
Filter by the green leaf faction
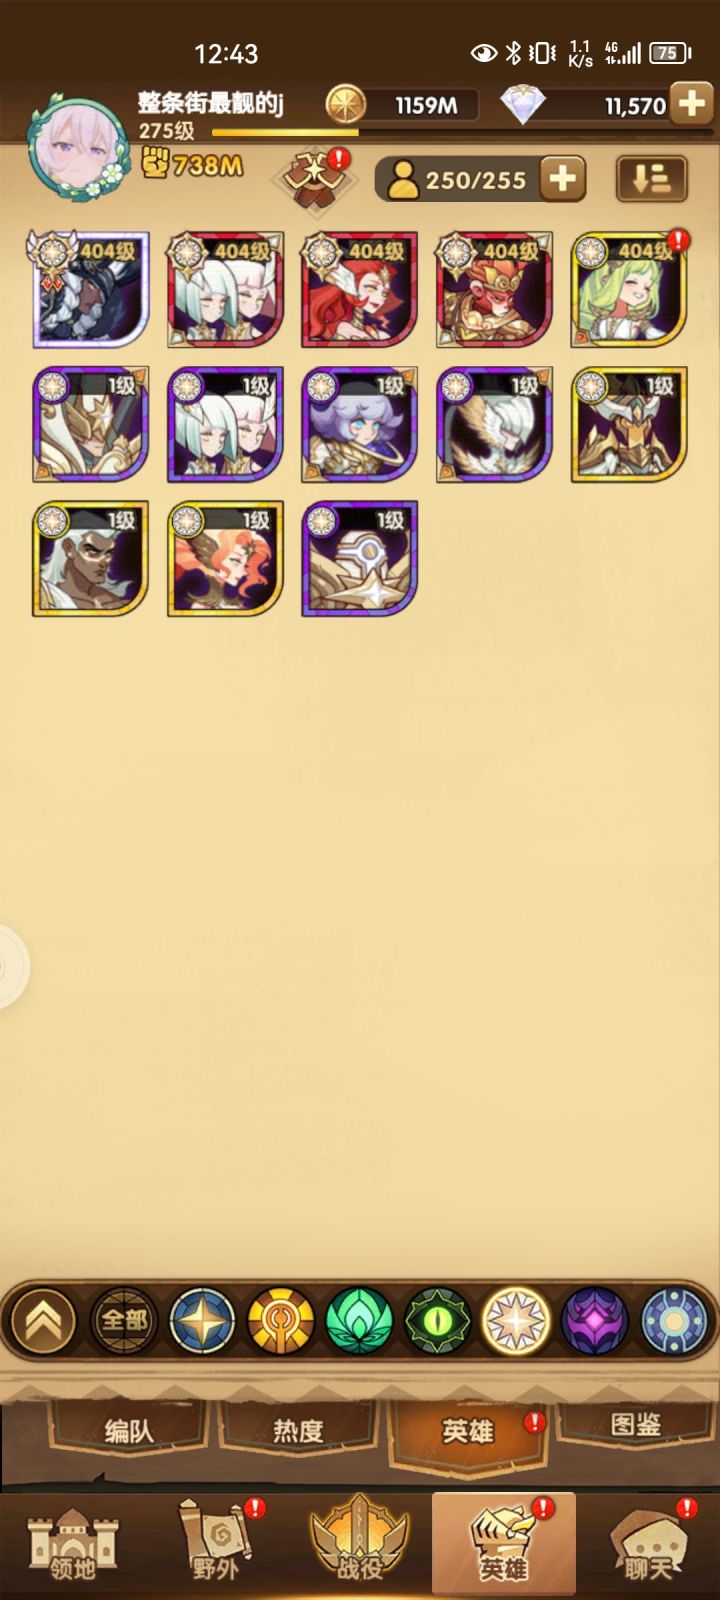pos(360,1321)
